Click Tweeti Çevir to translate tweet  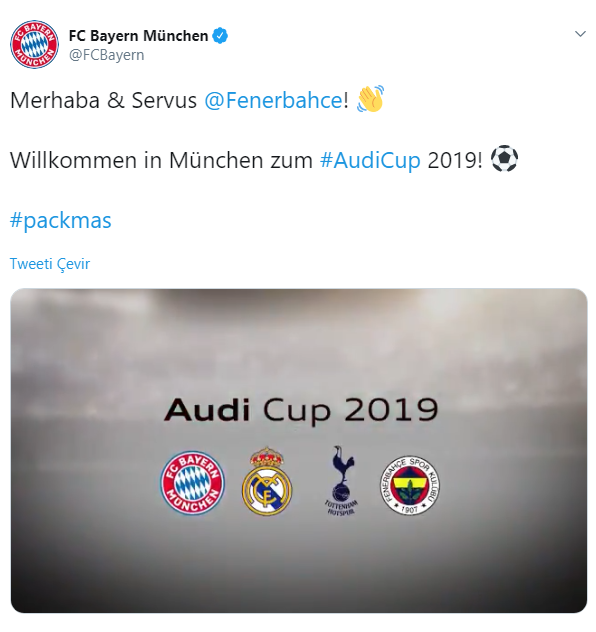pyautogui.click(x=50, y=264)
